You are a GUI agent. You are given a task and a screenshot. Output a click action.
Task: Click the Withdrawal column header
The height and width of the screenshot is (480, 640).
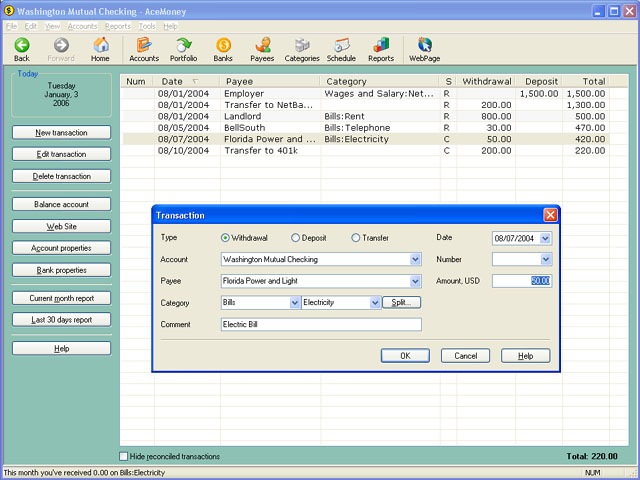point(486,81)
